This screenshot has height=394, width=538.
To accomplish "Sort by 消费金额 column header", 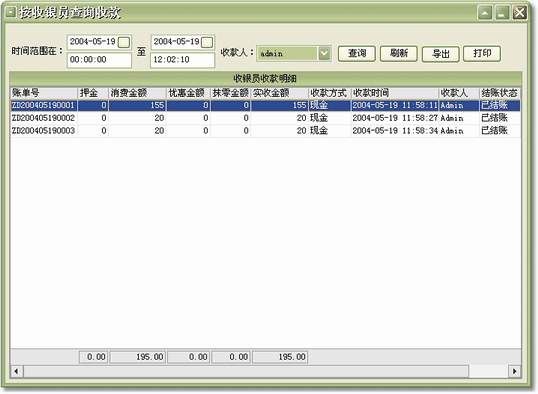I will [138, 93].
